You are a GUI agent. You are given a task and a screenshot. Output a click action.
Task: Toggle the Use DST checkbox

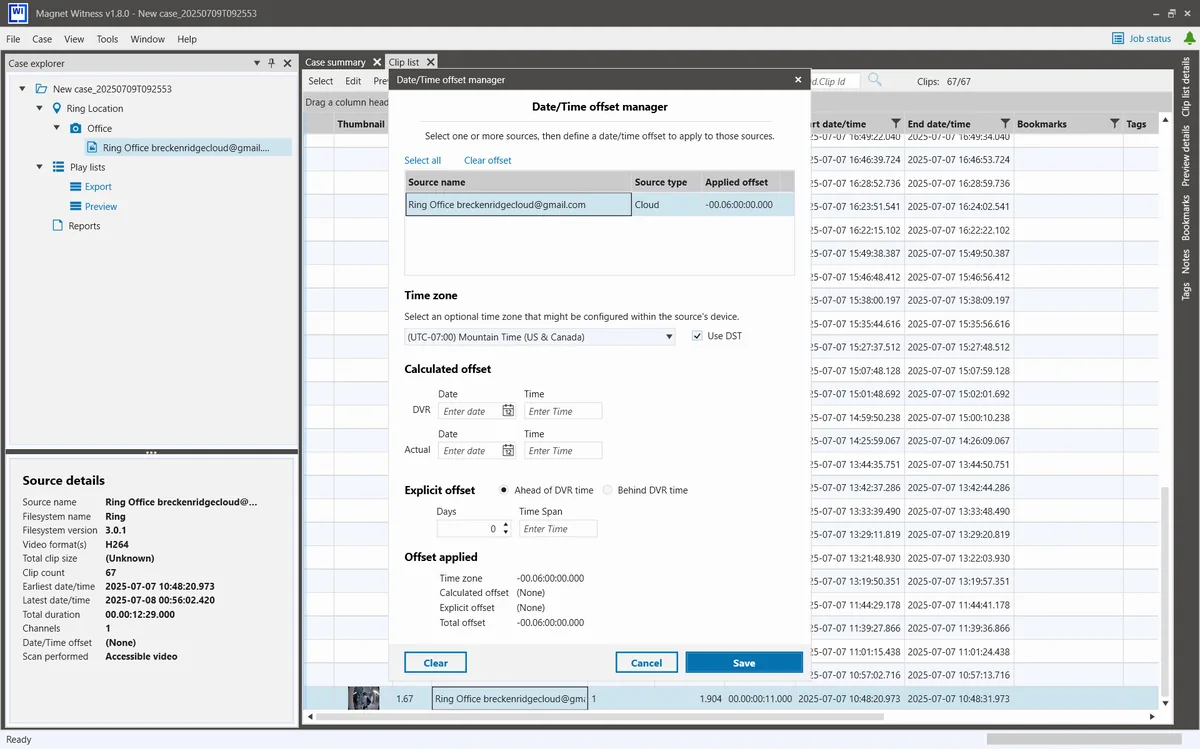point(697,336)
